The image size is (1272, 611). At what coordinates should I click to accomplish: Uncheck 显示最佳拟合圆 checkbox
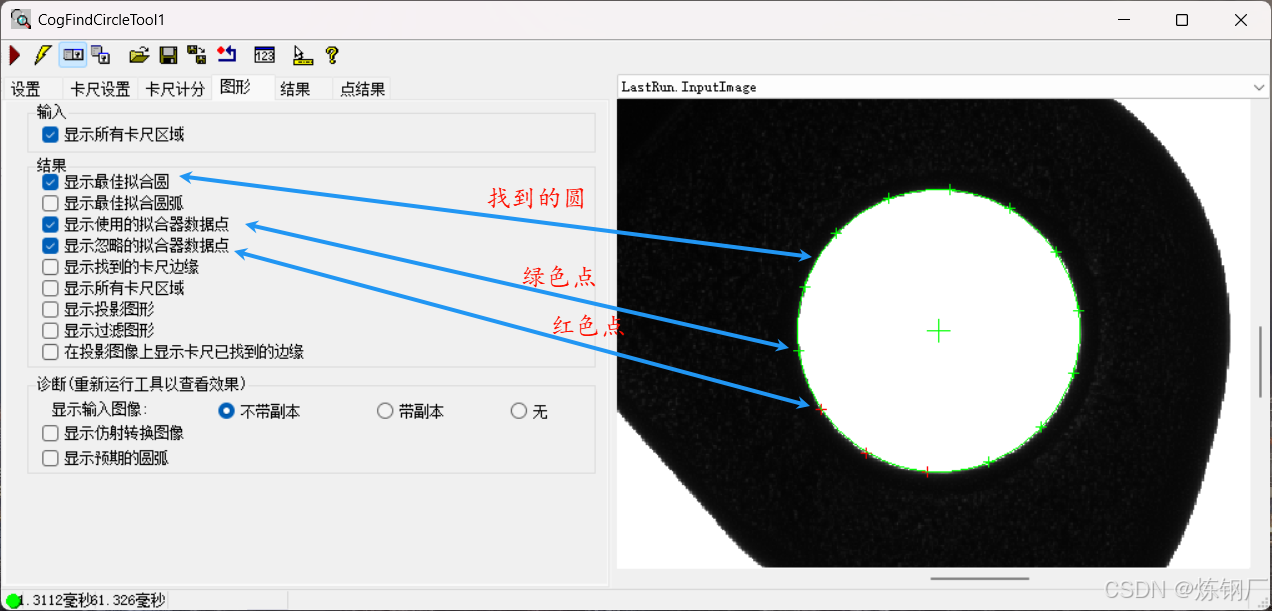49,181
